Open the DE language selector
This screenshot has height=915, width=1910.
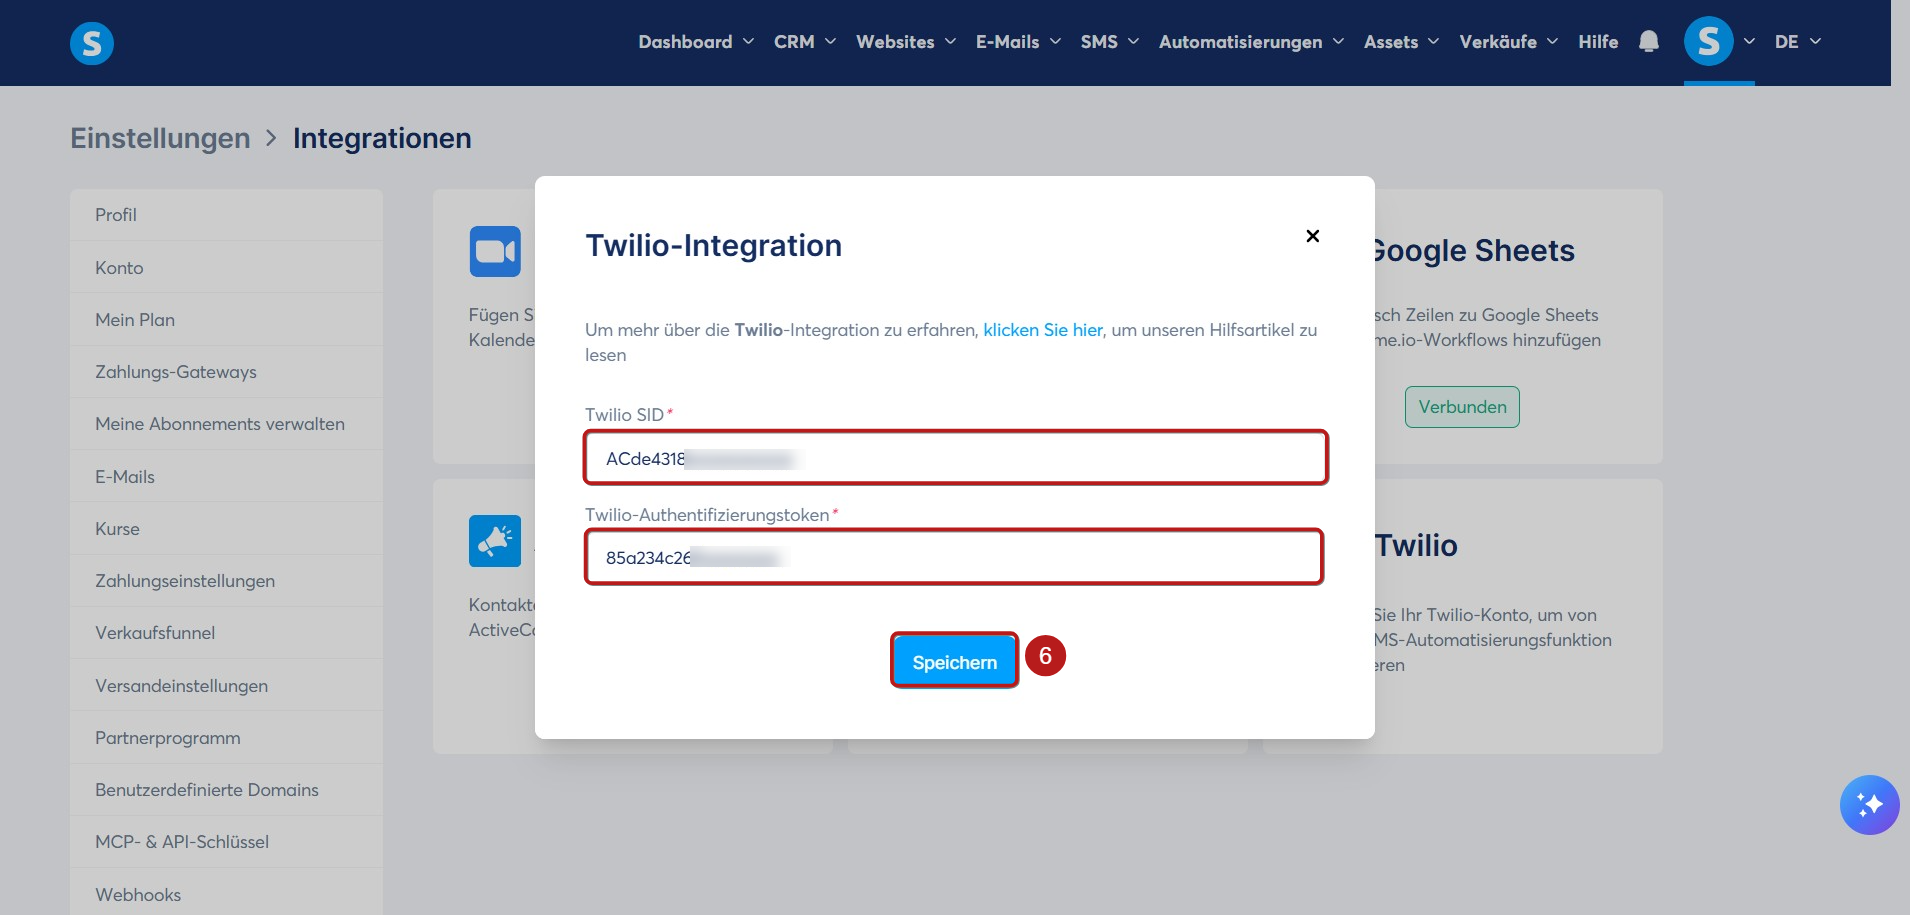[x=1798, y=42]
